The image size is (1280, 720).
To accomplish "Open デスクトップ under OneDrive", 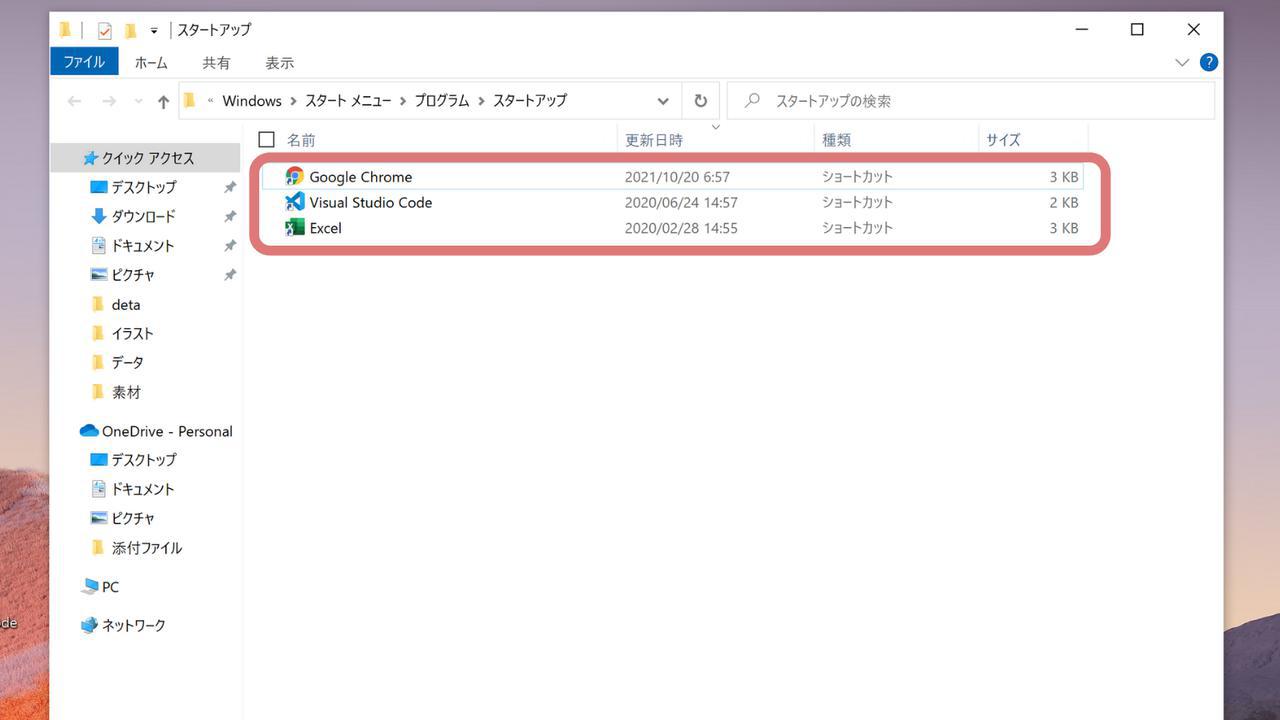I will (x=143, y=460).
